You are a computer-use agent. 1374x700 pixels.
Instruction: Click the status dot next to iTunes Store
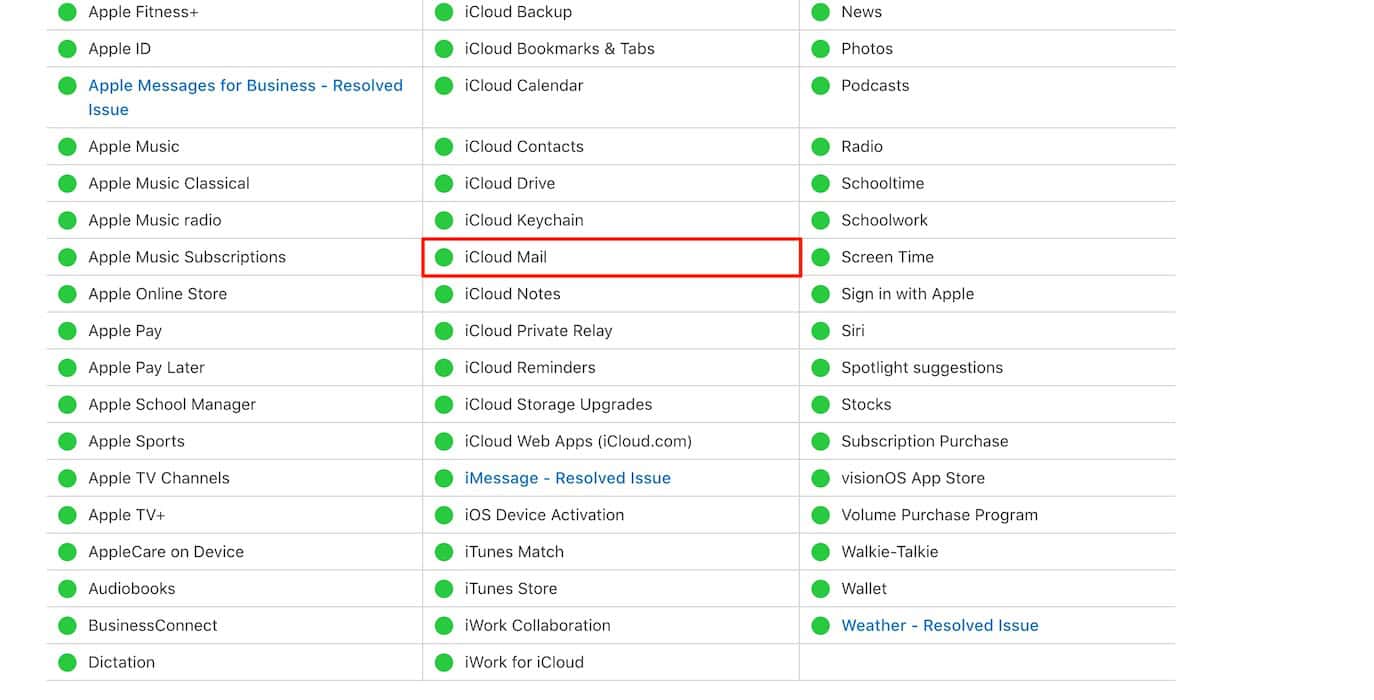point(444,589)
